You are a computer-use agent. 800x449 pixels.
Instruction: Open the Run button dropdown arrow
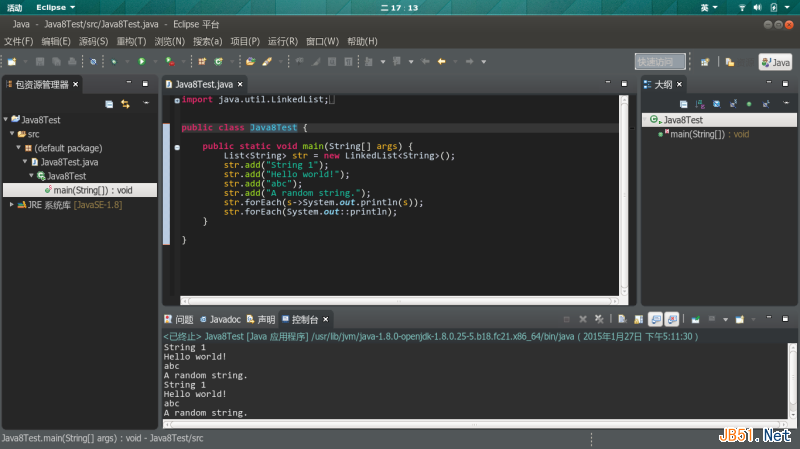pyautogui.click(x=153, y=62)
